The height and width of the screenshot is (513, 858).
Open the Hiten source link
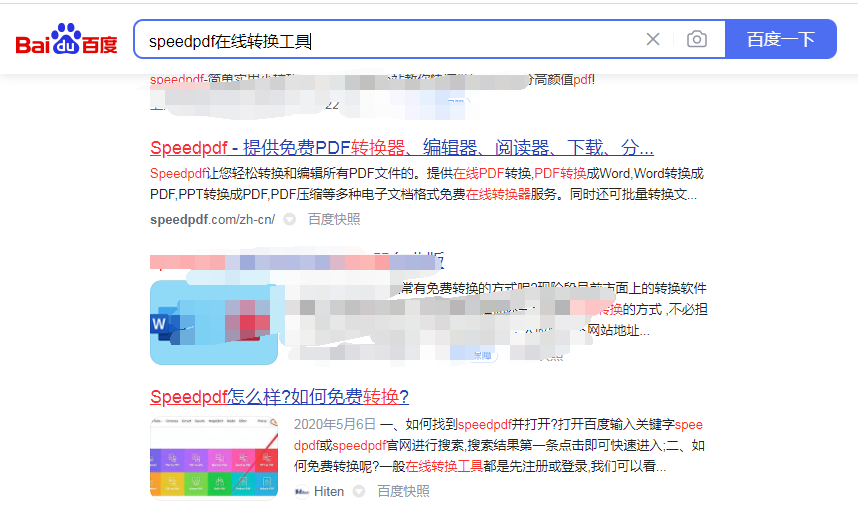pos(329,492)
